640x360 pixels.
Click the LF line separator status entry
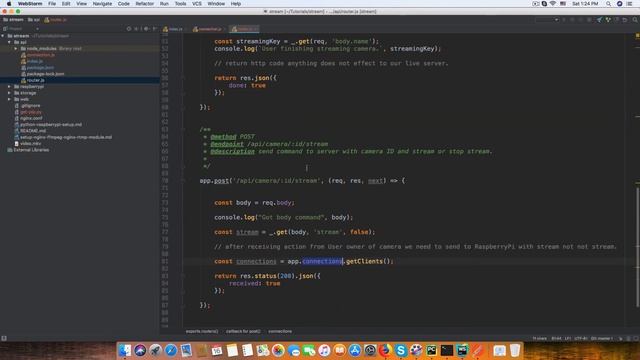[x=568, y=339]
